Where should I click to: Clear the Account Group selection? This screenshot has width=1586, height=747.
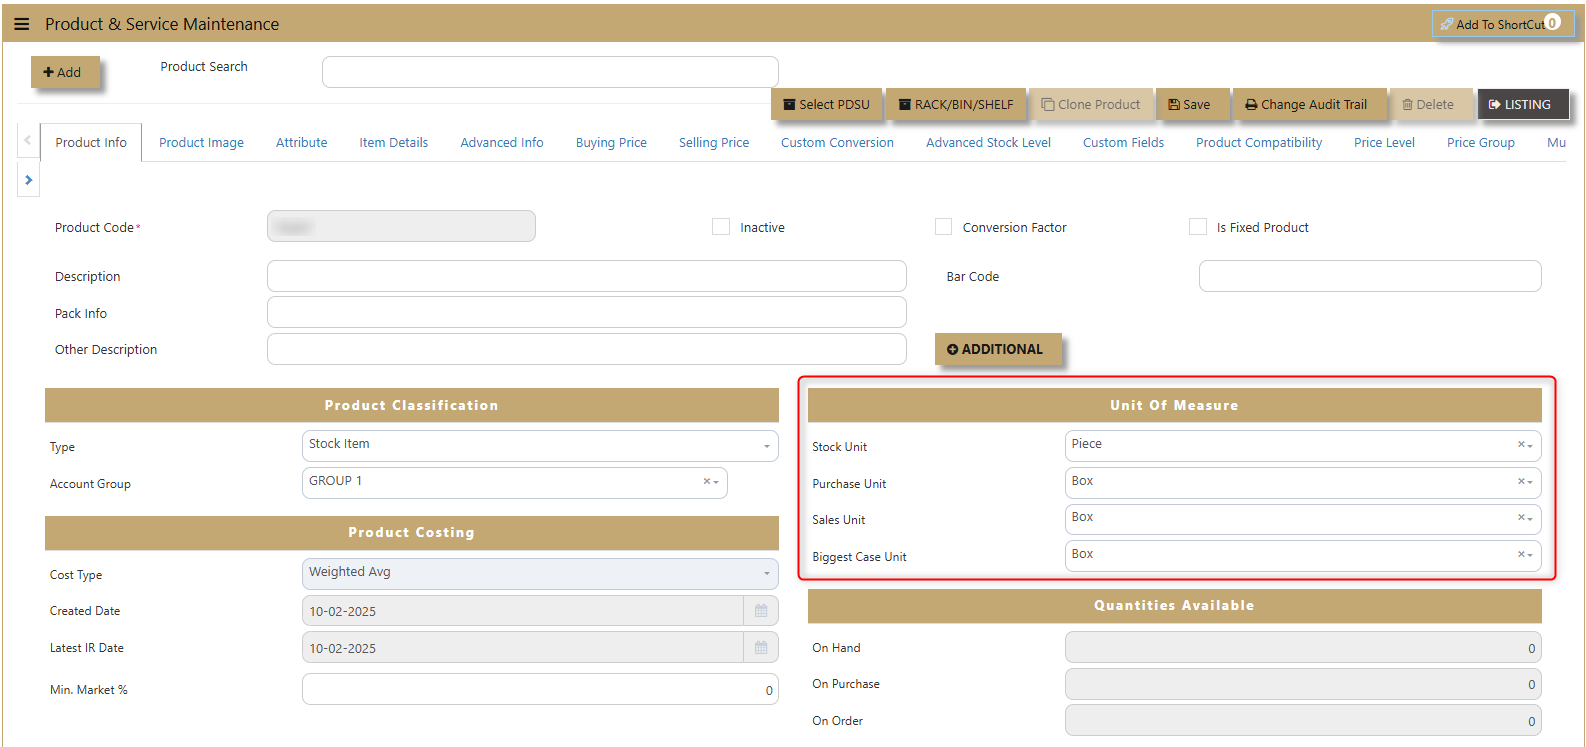tap(706, 482)
